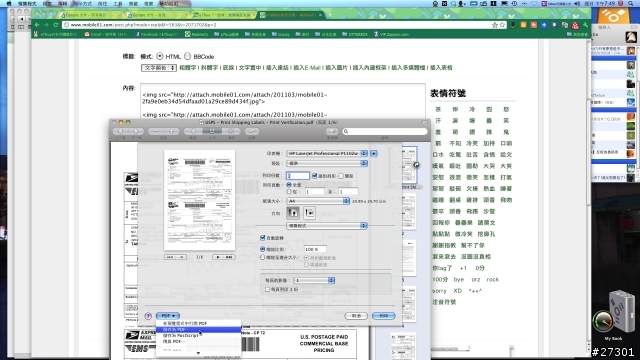The height and width of the screenshot is (360, 640).
Task: Click the blue Print button in dialog
Action: [383, 316]
